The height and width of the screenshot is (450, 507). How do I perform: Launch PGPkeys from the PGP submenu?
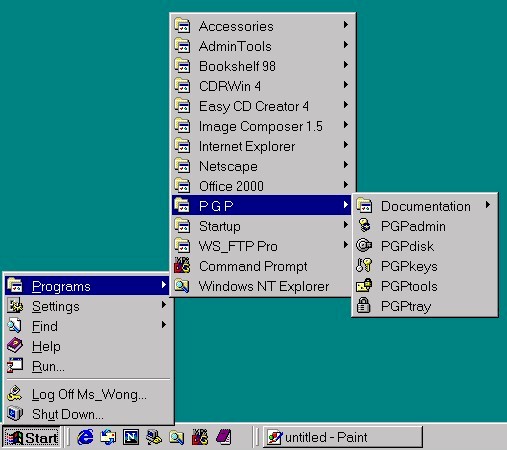[x=425, y=266]
